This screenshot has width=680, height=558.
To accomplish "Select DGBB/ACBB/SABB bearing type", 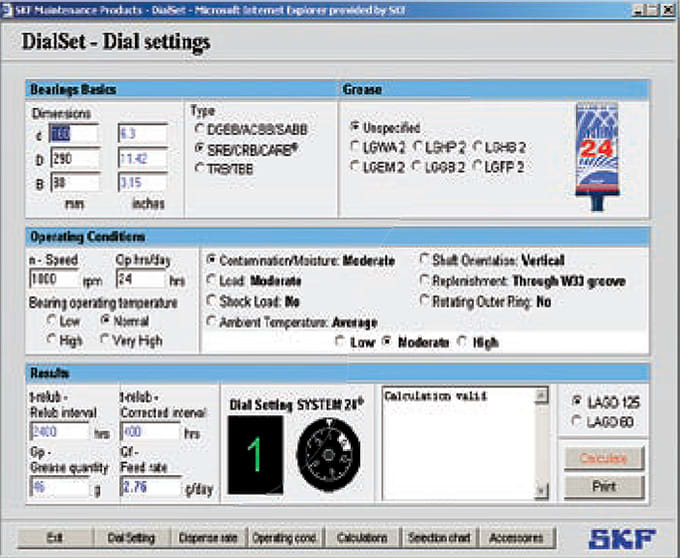I will (200, 129).
